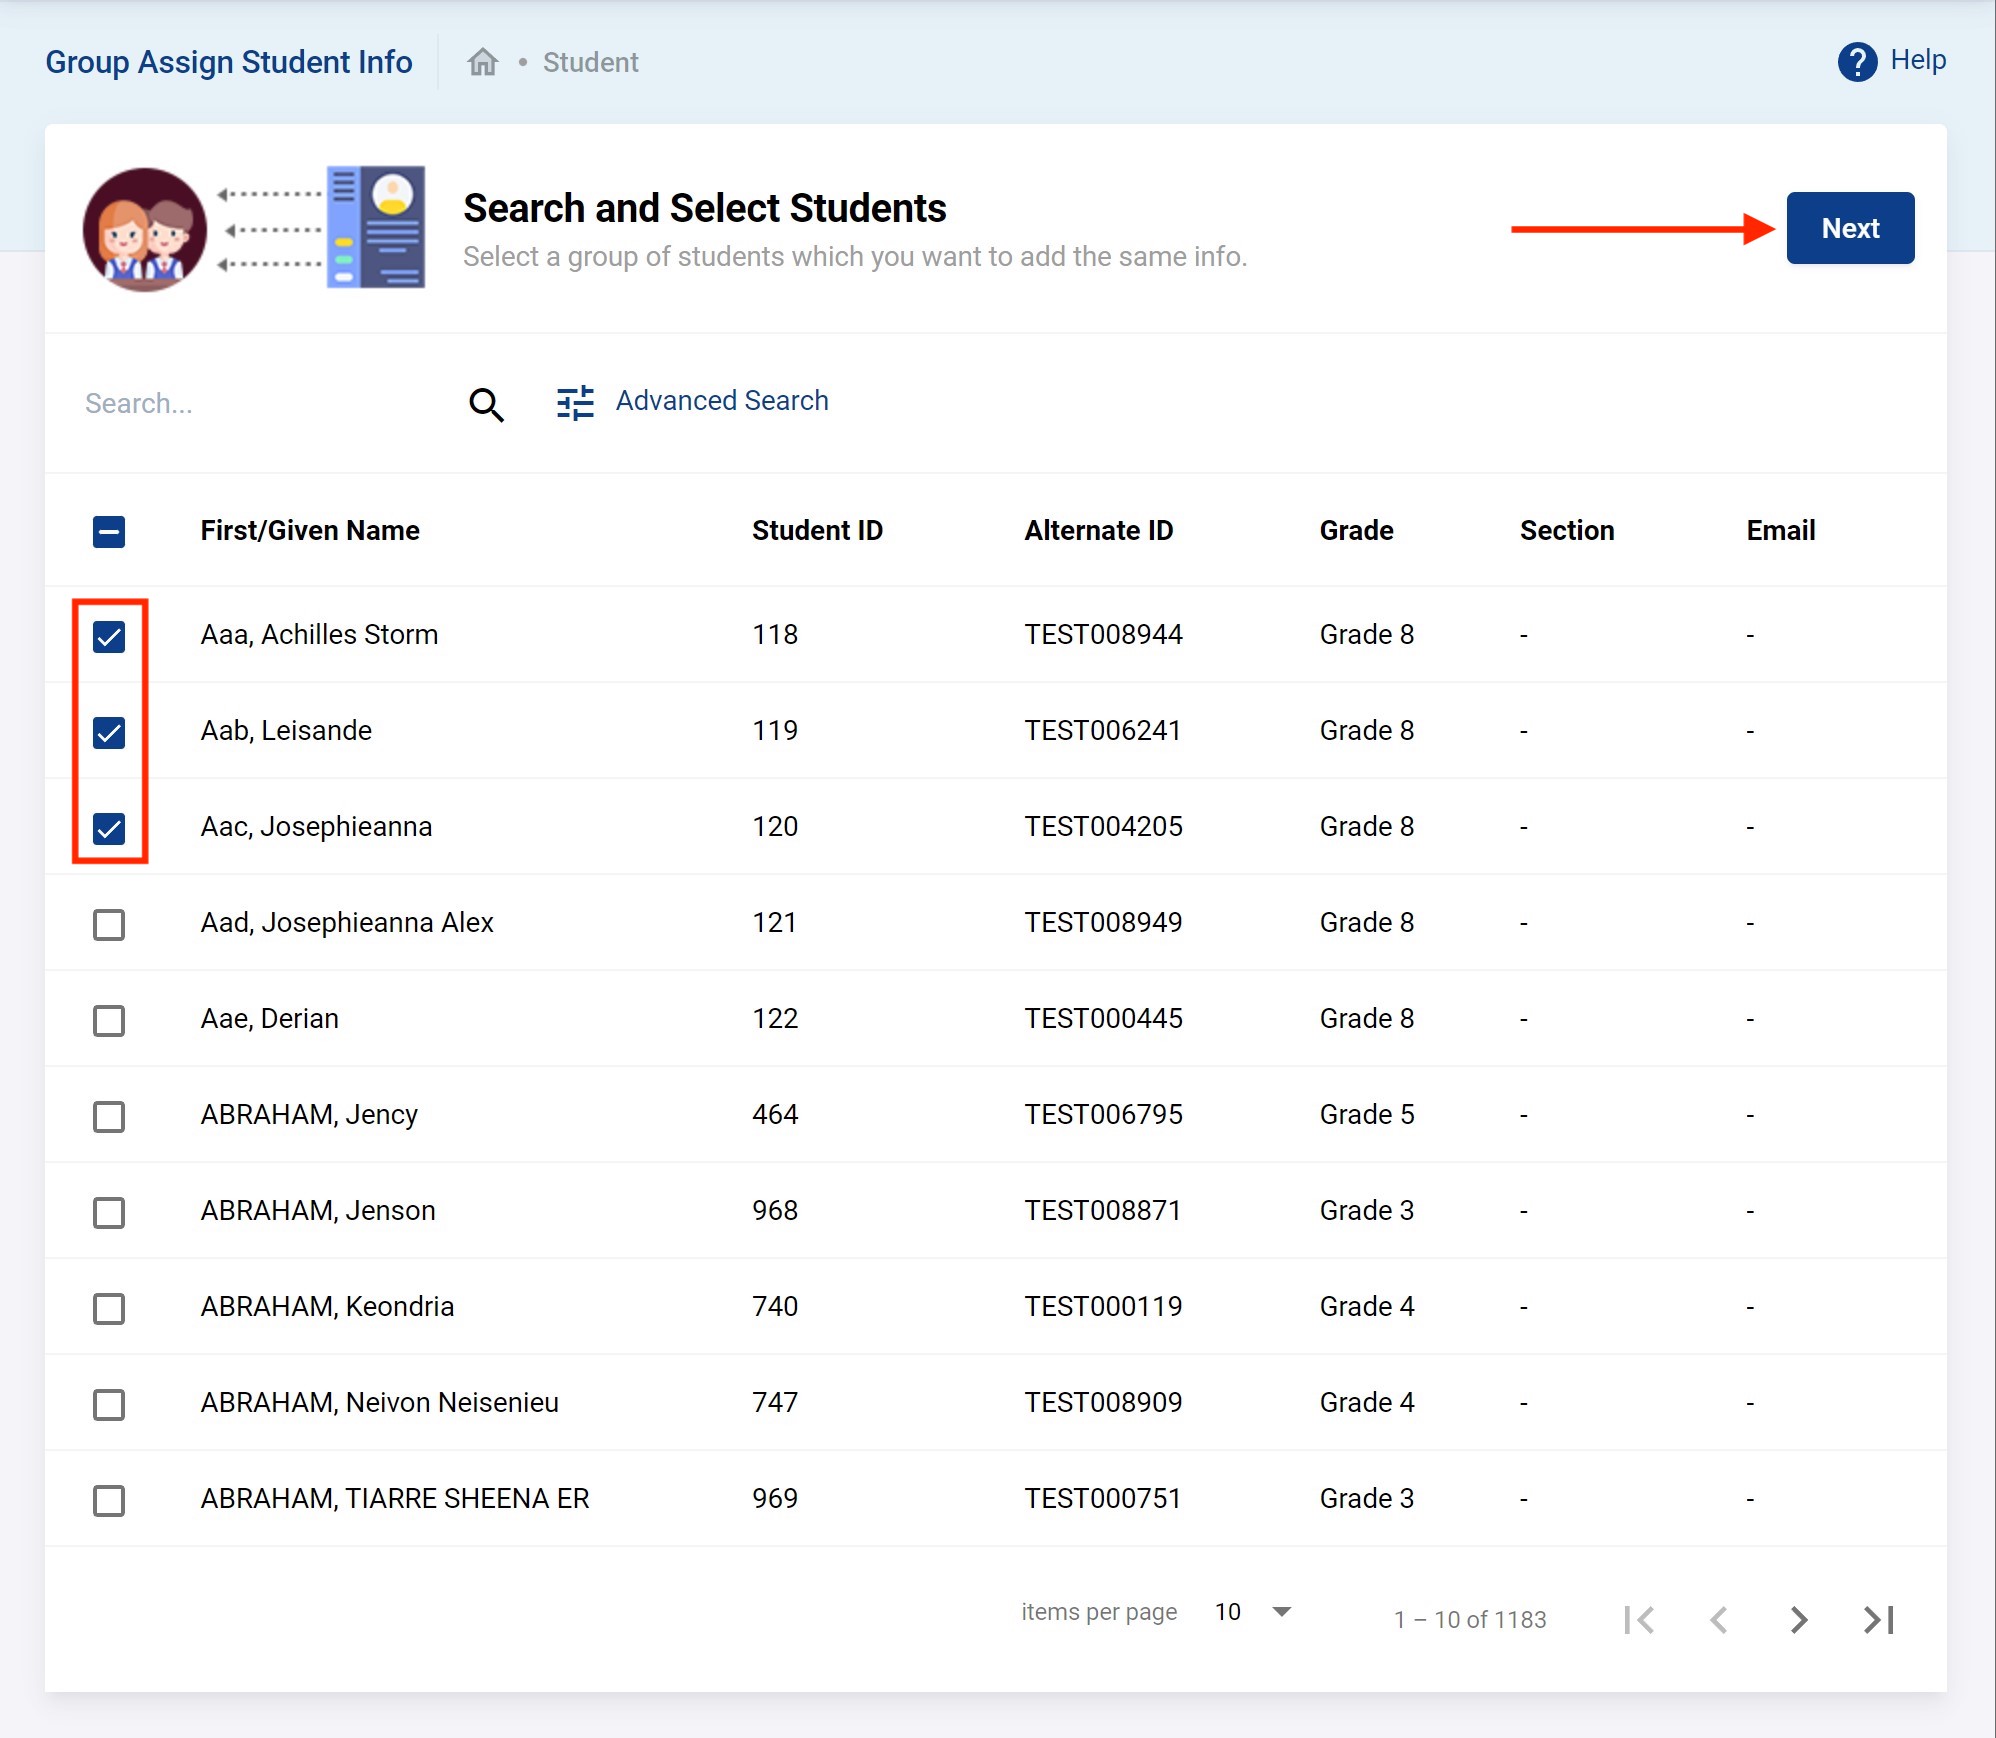
Task: Check the Aad, Josephieanna Alex checkbox
Action: pos(109,924)
